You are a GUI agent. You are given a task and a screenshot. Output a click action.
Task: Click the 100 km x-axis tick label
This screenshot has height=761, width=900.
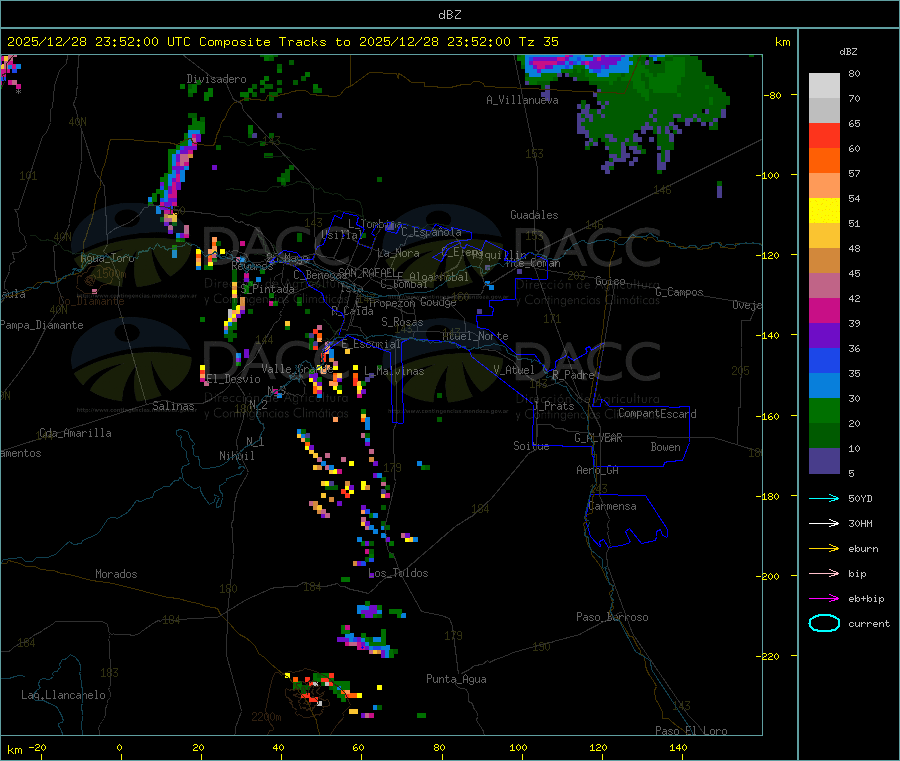tap(518, 747)
